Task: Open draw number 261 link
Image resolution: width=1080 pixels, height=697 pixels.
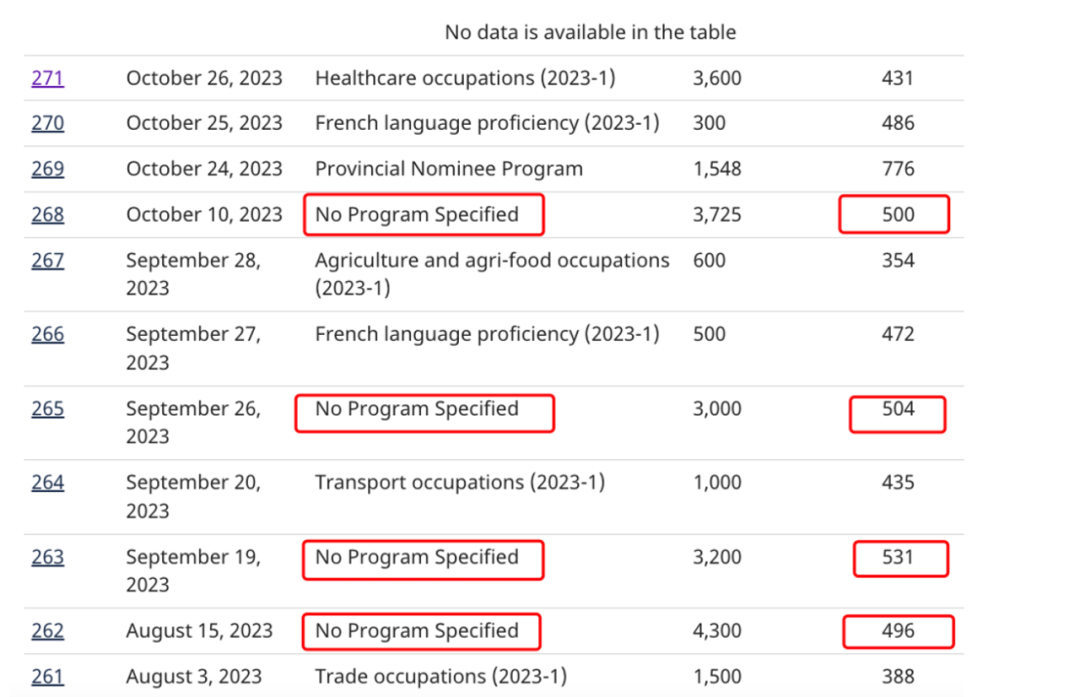Action: click(x=48, y=676)
